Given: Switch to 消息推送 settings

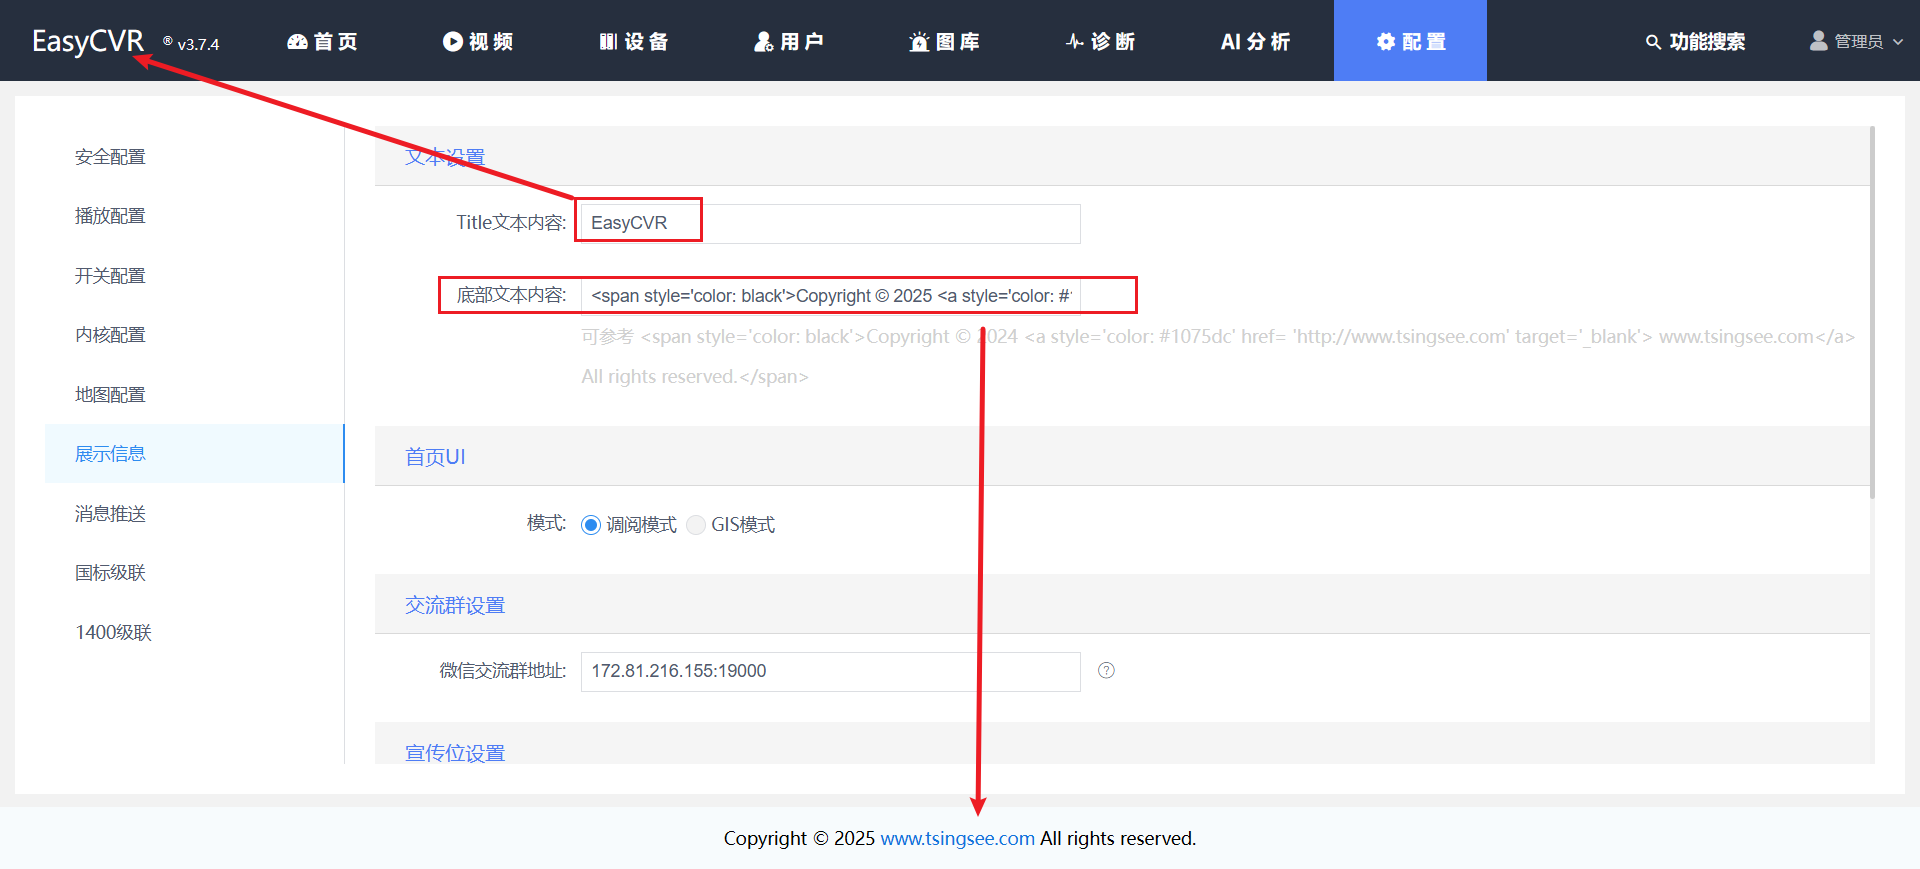Looking at the screenshot, I should point(110,514).
